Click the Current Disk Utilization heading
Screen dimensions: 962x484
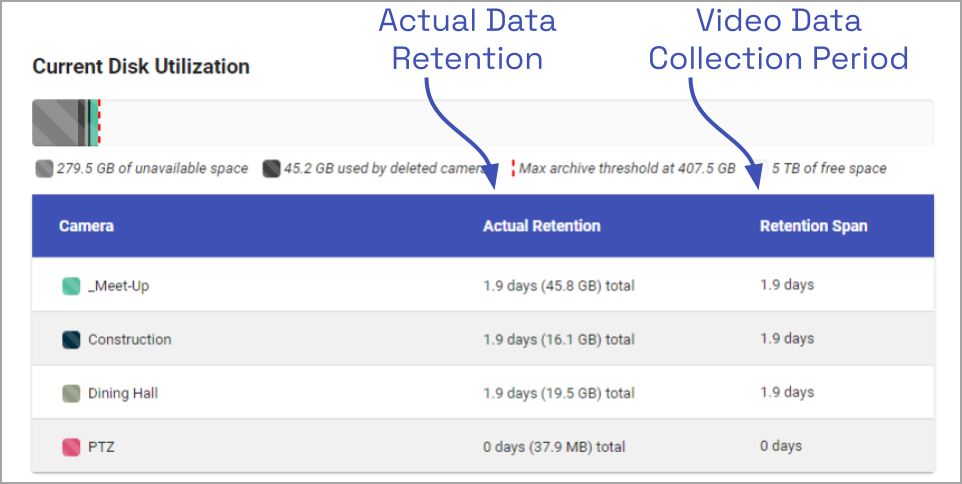click(x=141, y=67)
